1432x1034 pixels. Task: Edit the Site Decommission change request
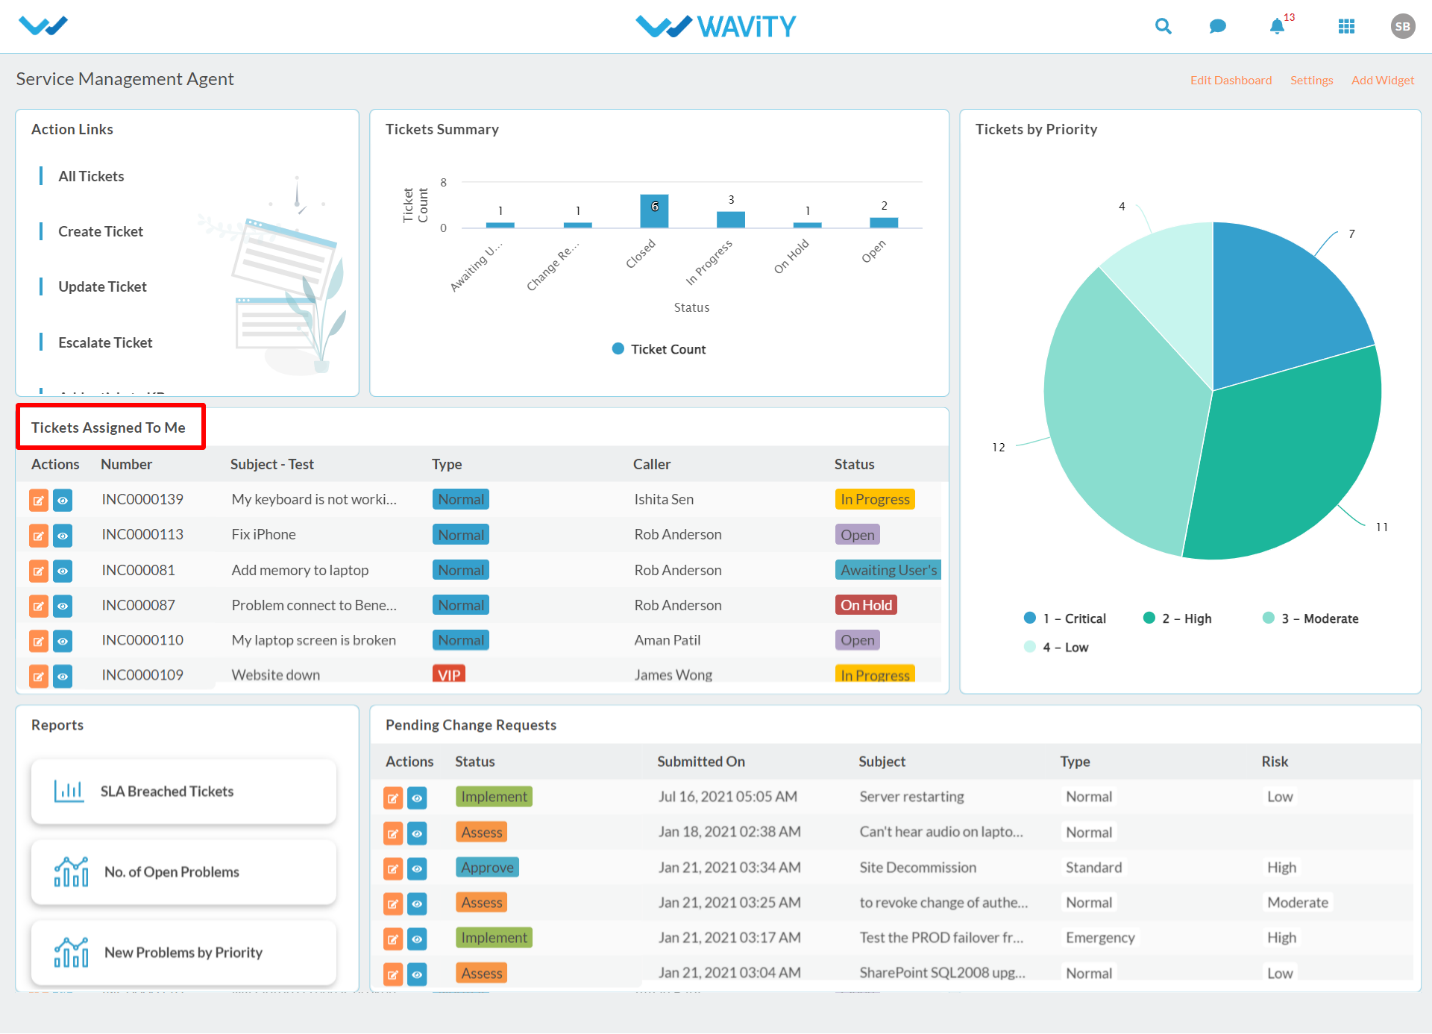coord(393,869)
